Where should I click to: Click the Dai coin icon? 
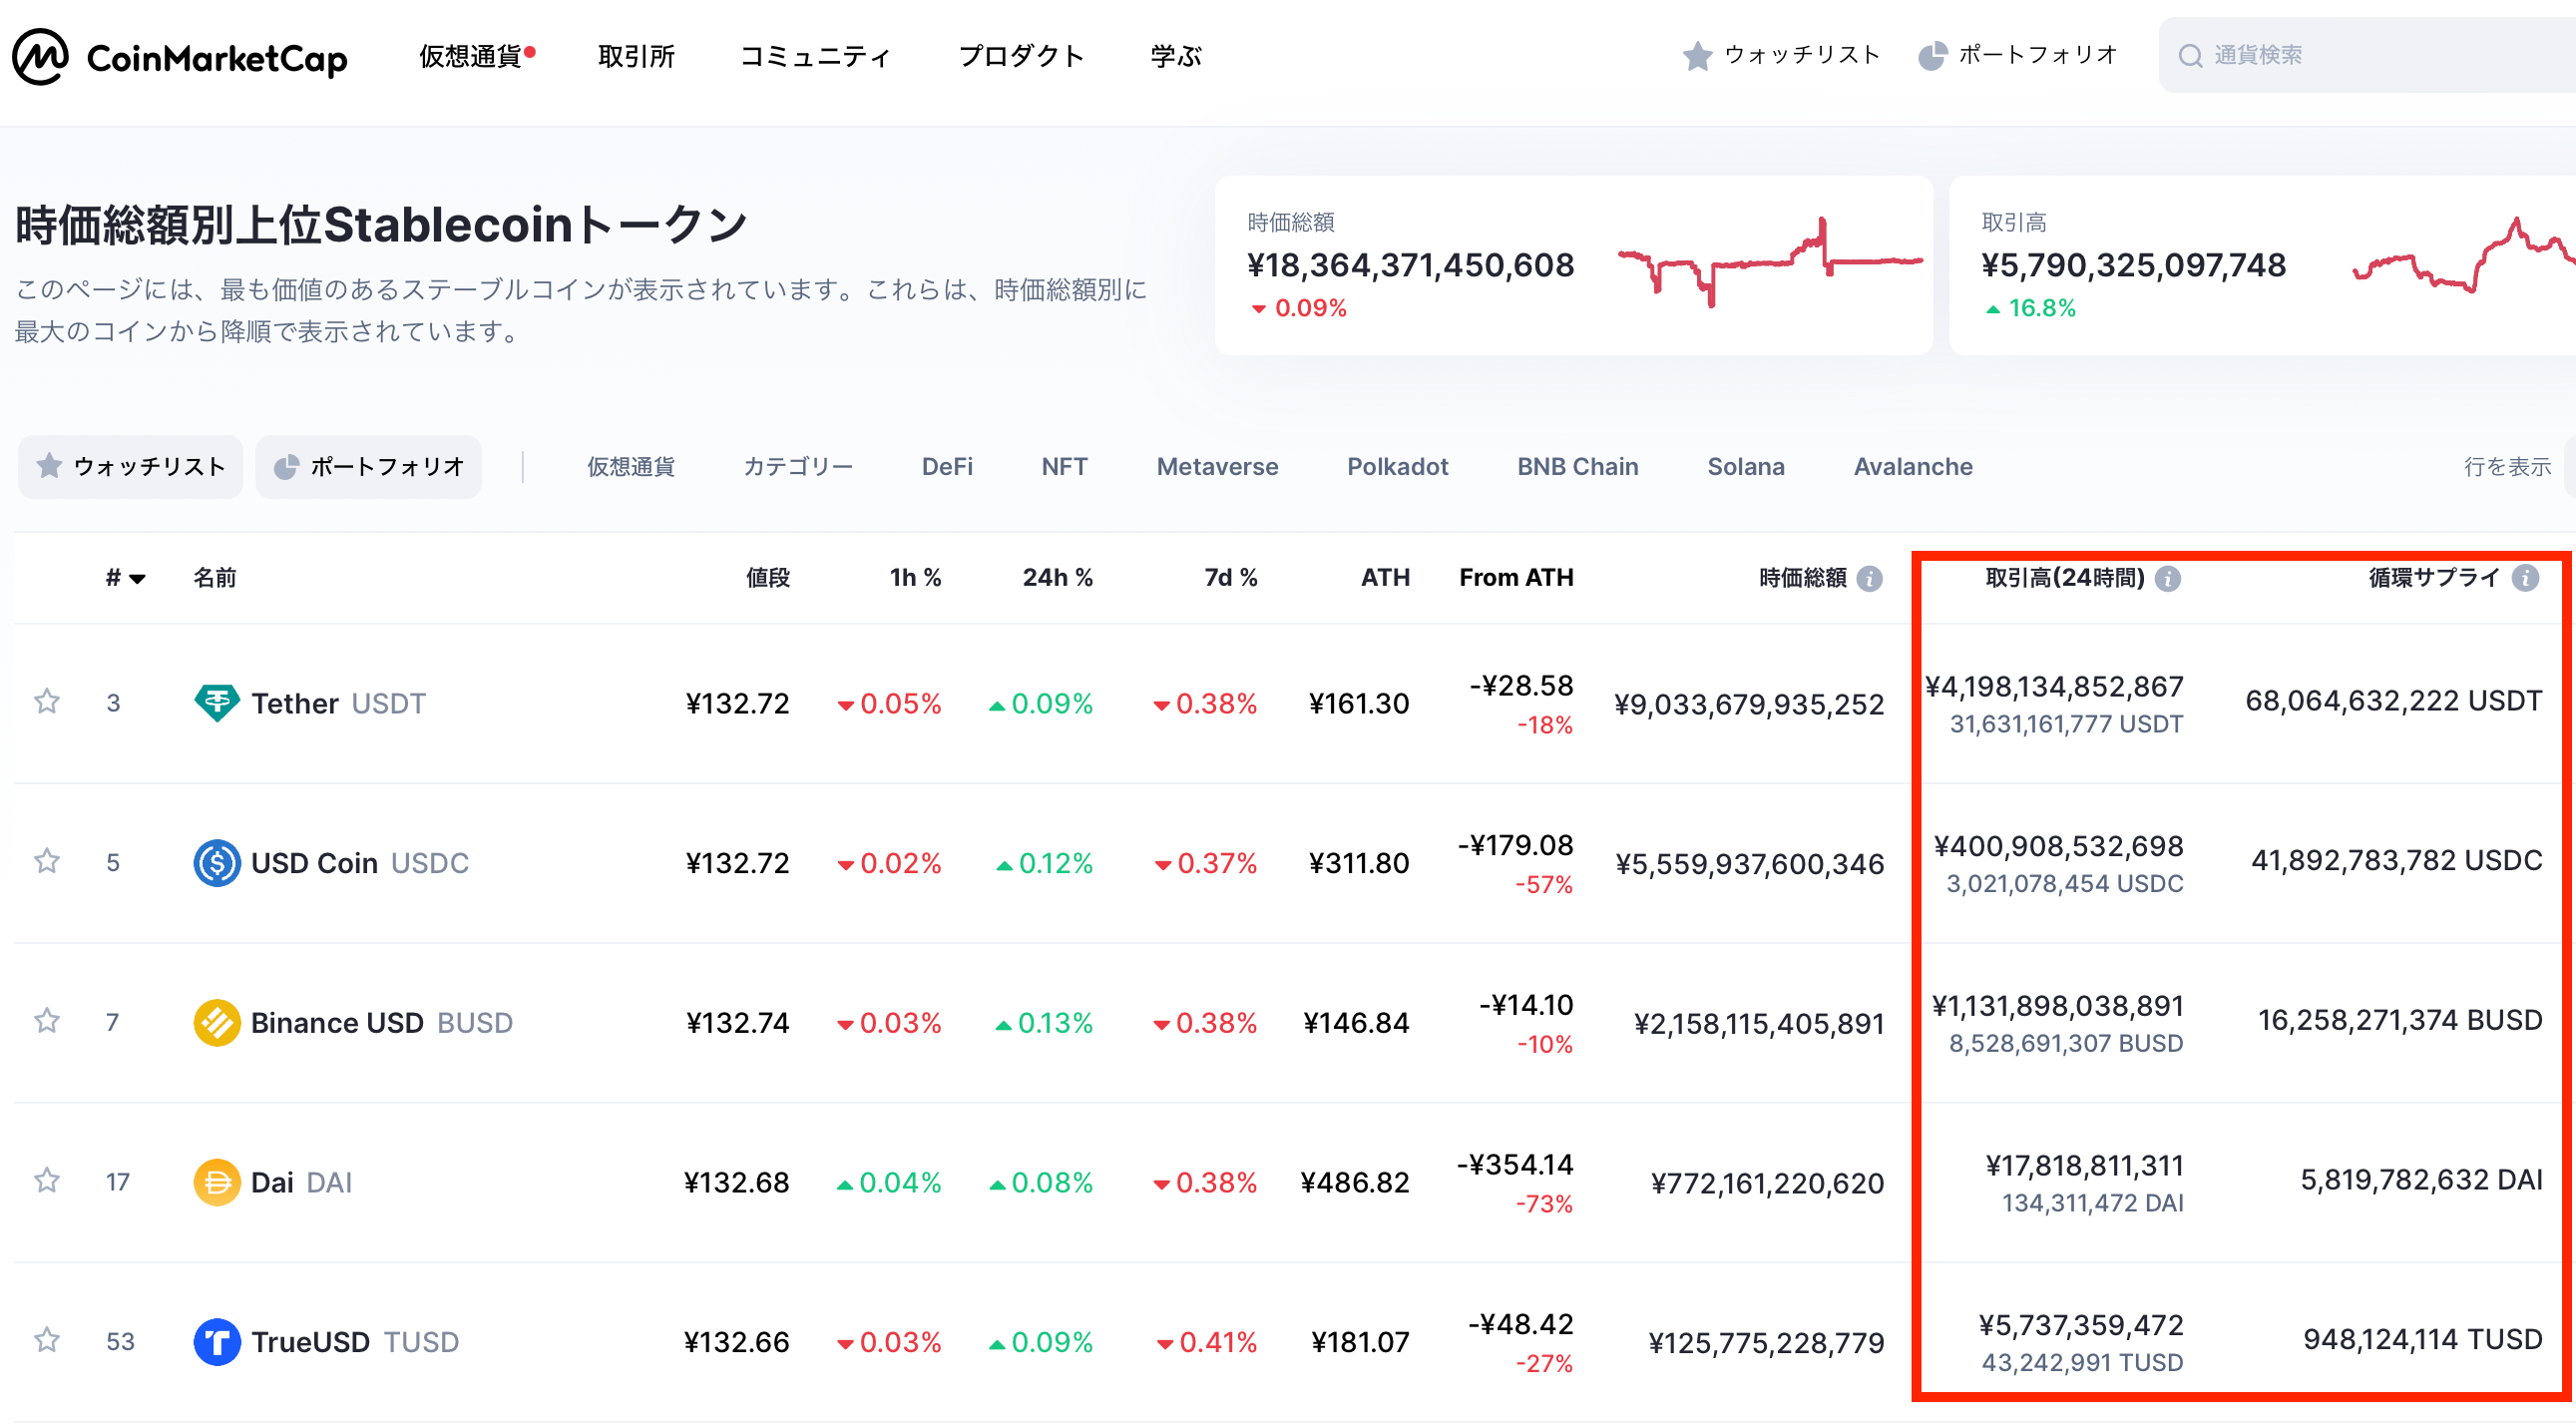pyautogui.click(x=216, y=1182)
